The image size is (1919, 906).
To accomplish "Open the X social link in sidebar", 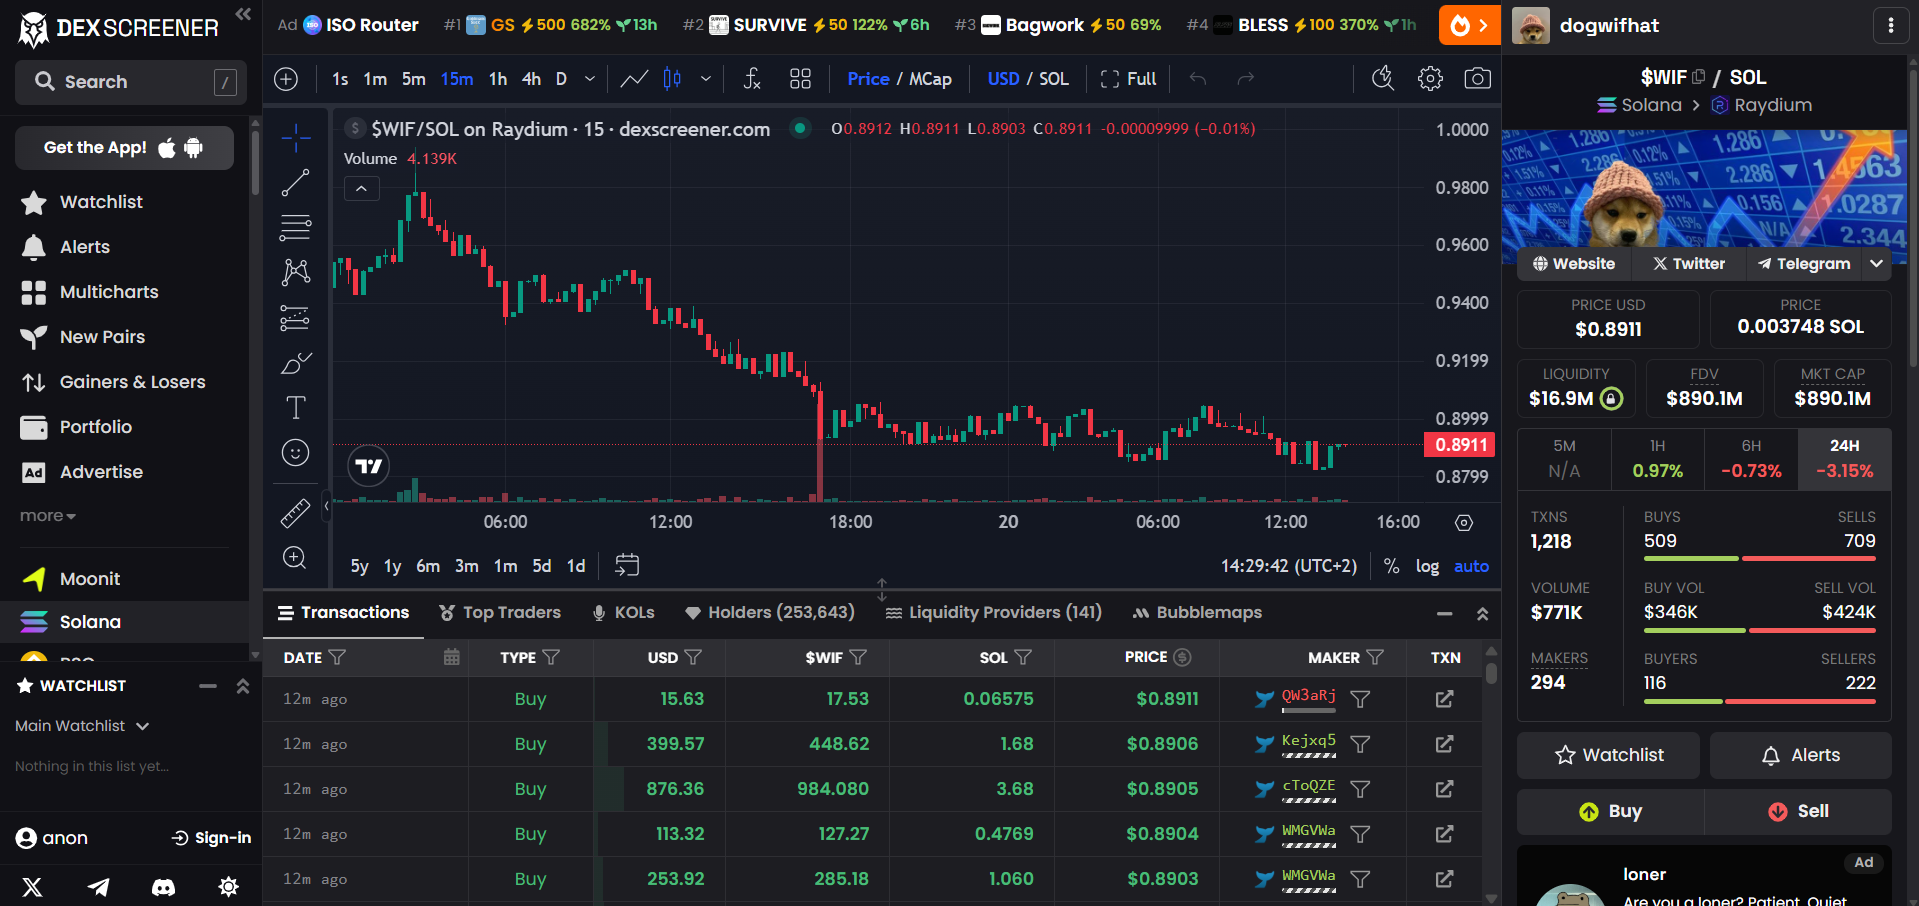I will click(32, 887).
